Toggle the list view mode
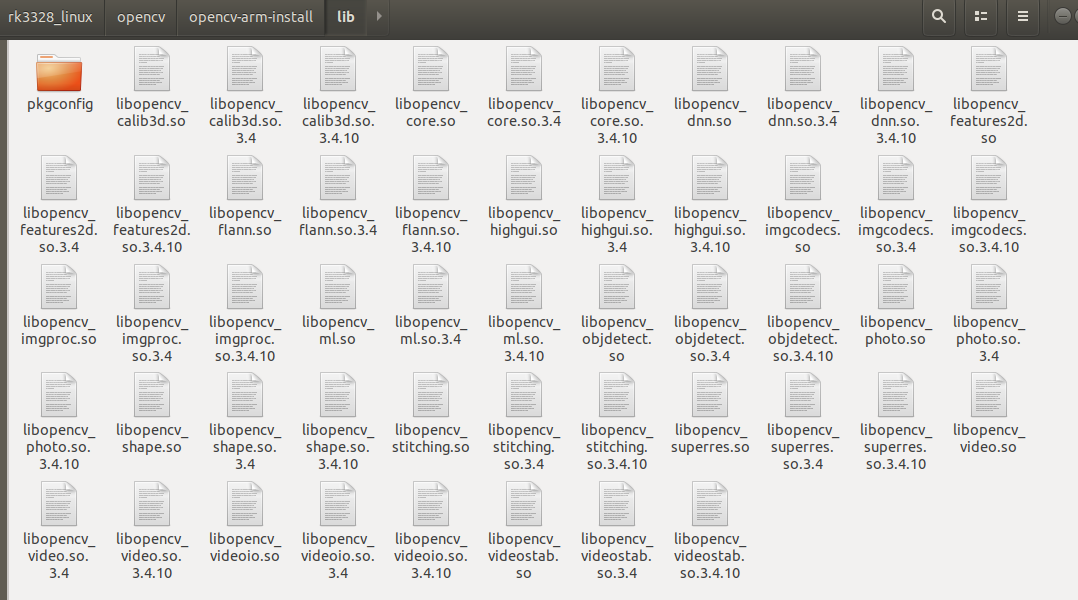Screen dimensions: 1078x600 click(980, 17)
